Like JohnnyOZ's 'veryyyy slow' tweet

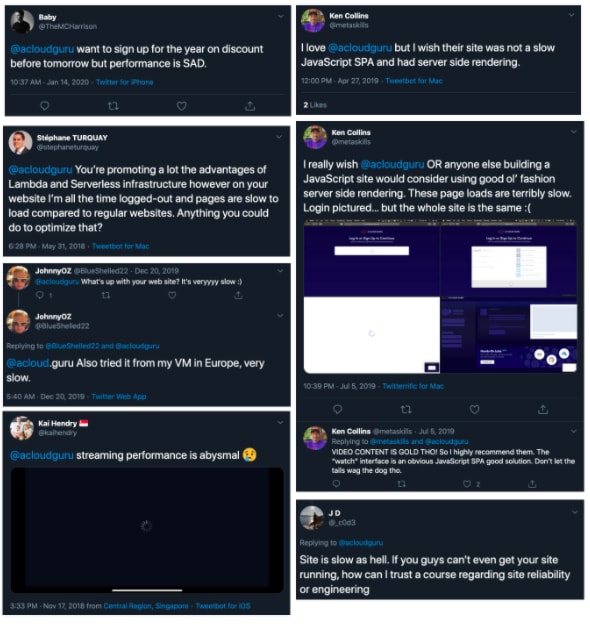click(x=172, y=295)
